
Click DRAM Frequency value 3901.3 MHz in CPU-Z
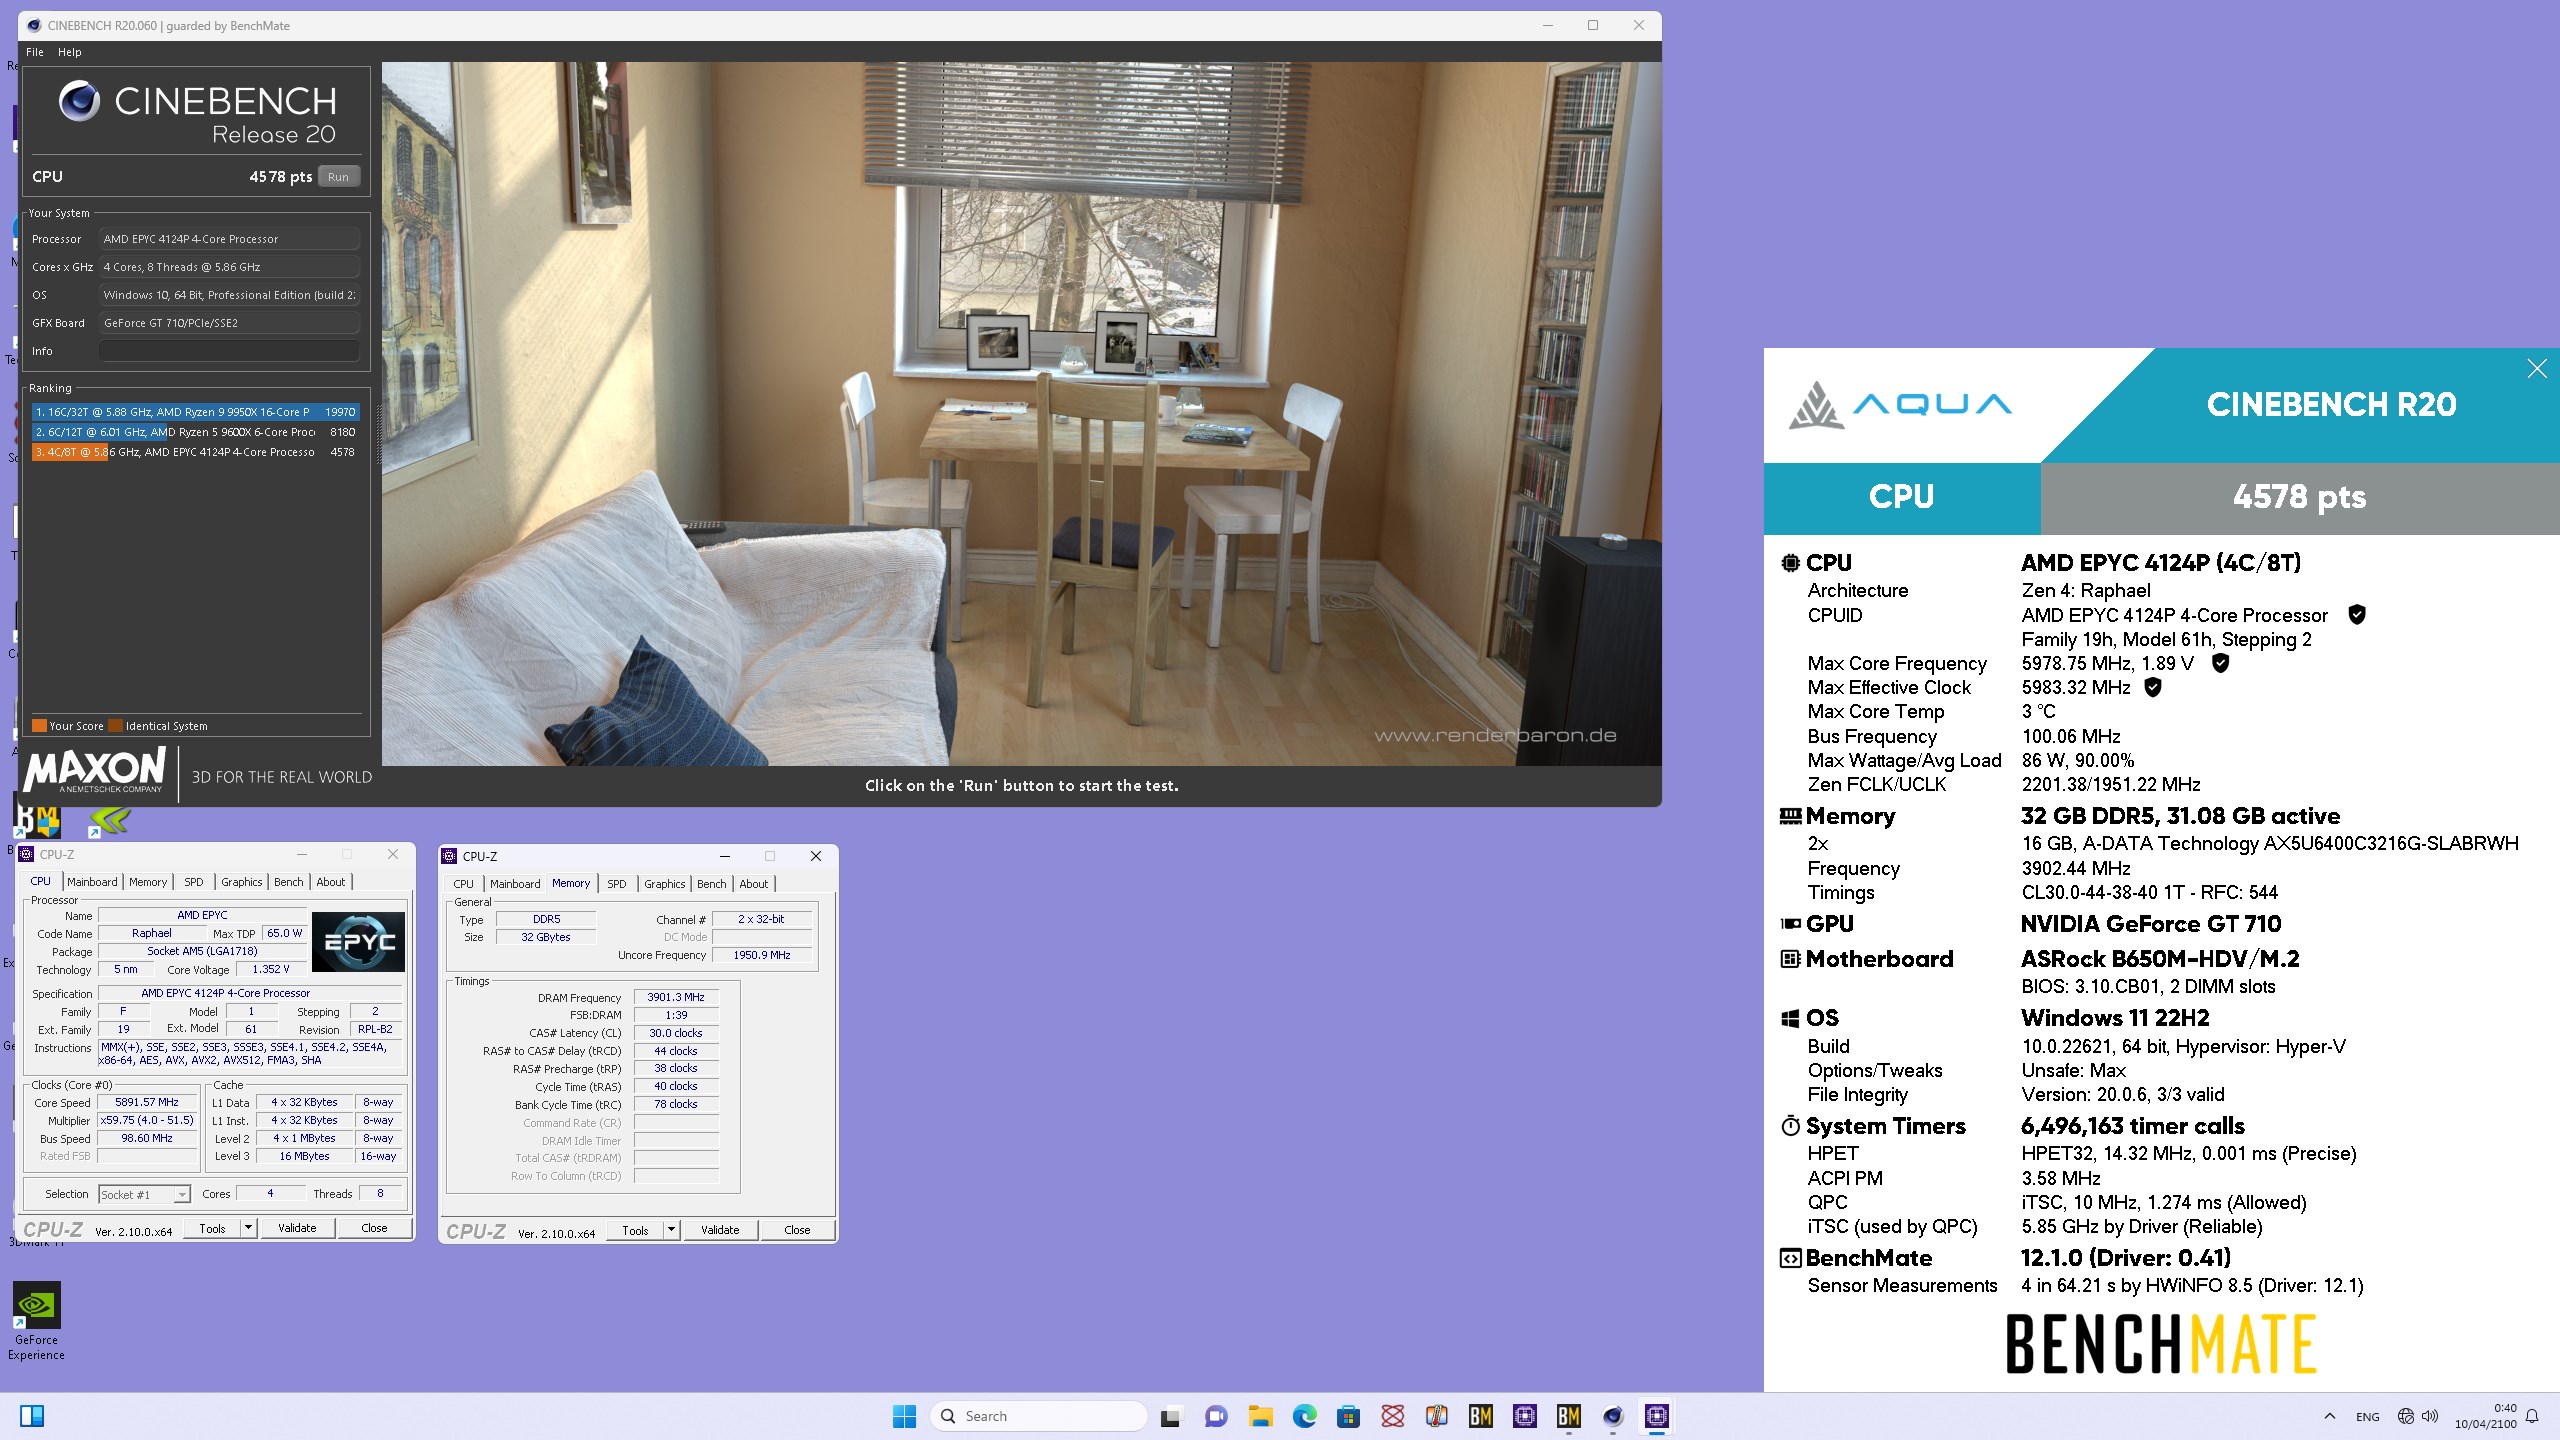[x=676, y=997]
